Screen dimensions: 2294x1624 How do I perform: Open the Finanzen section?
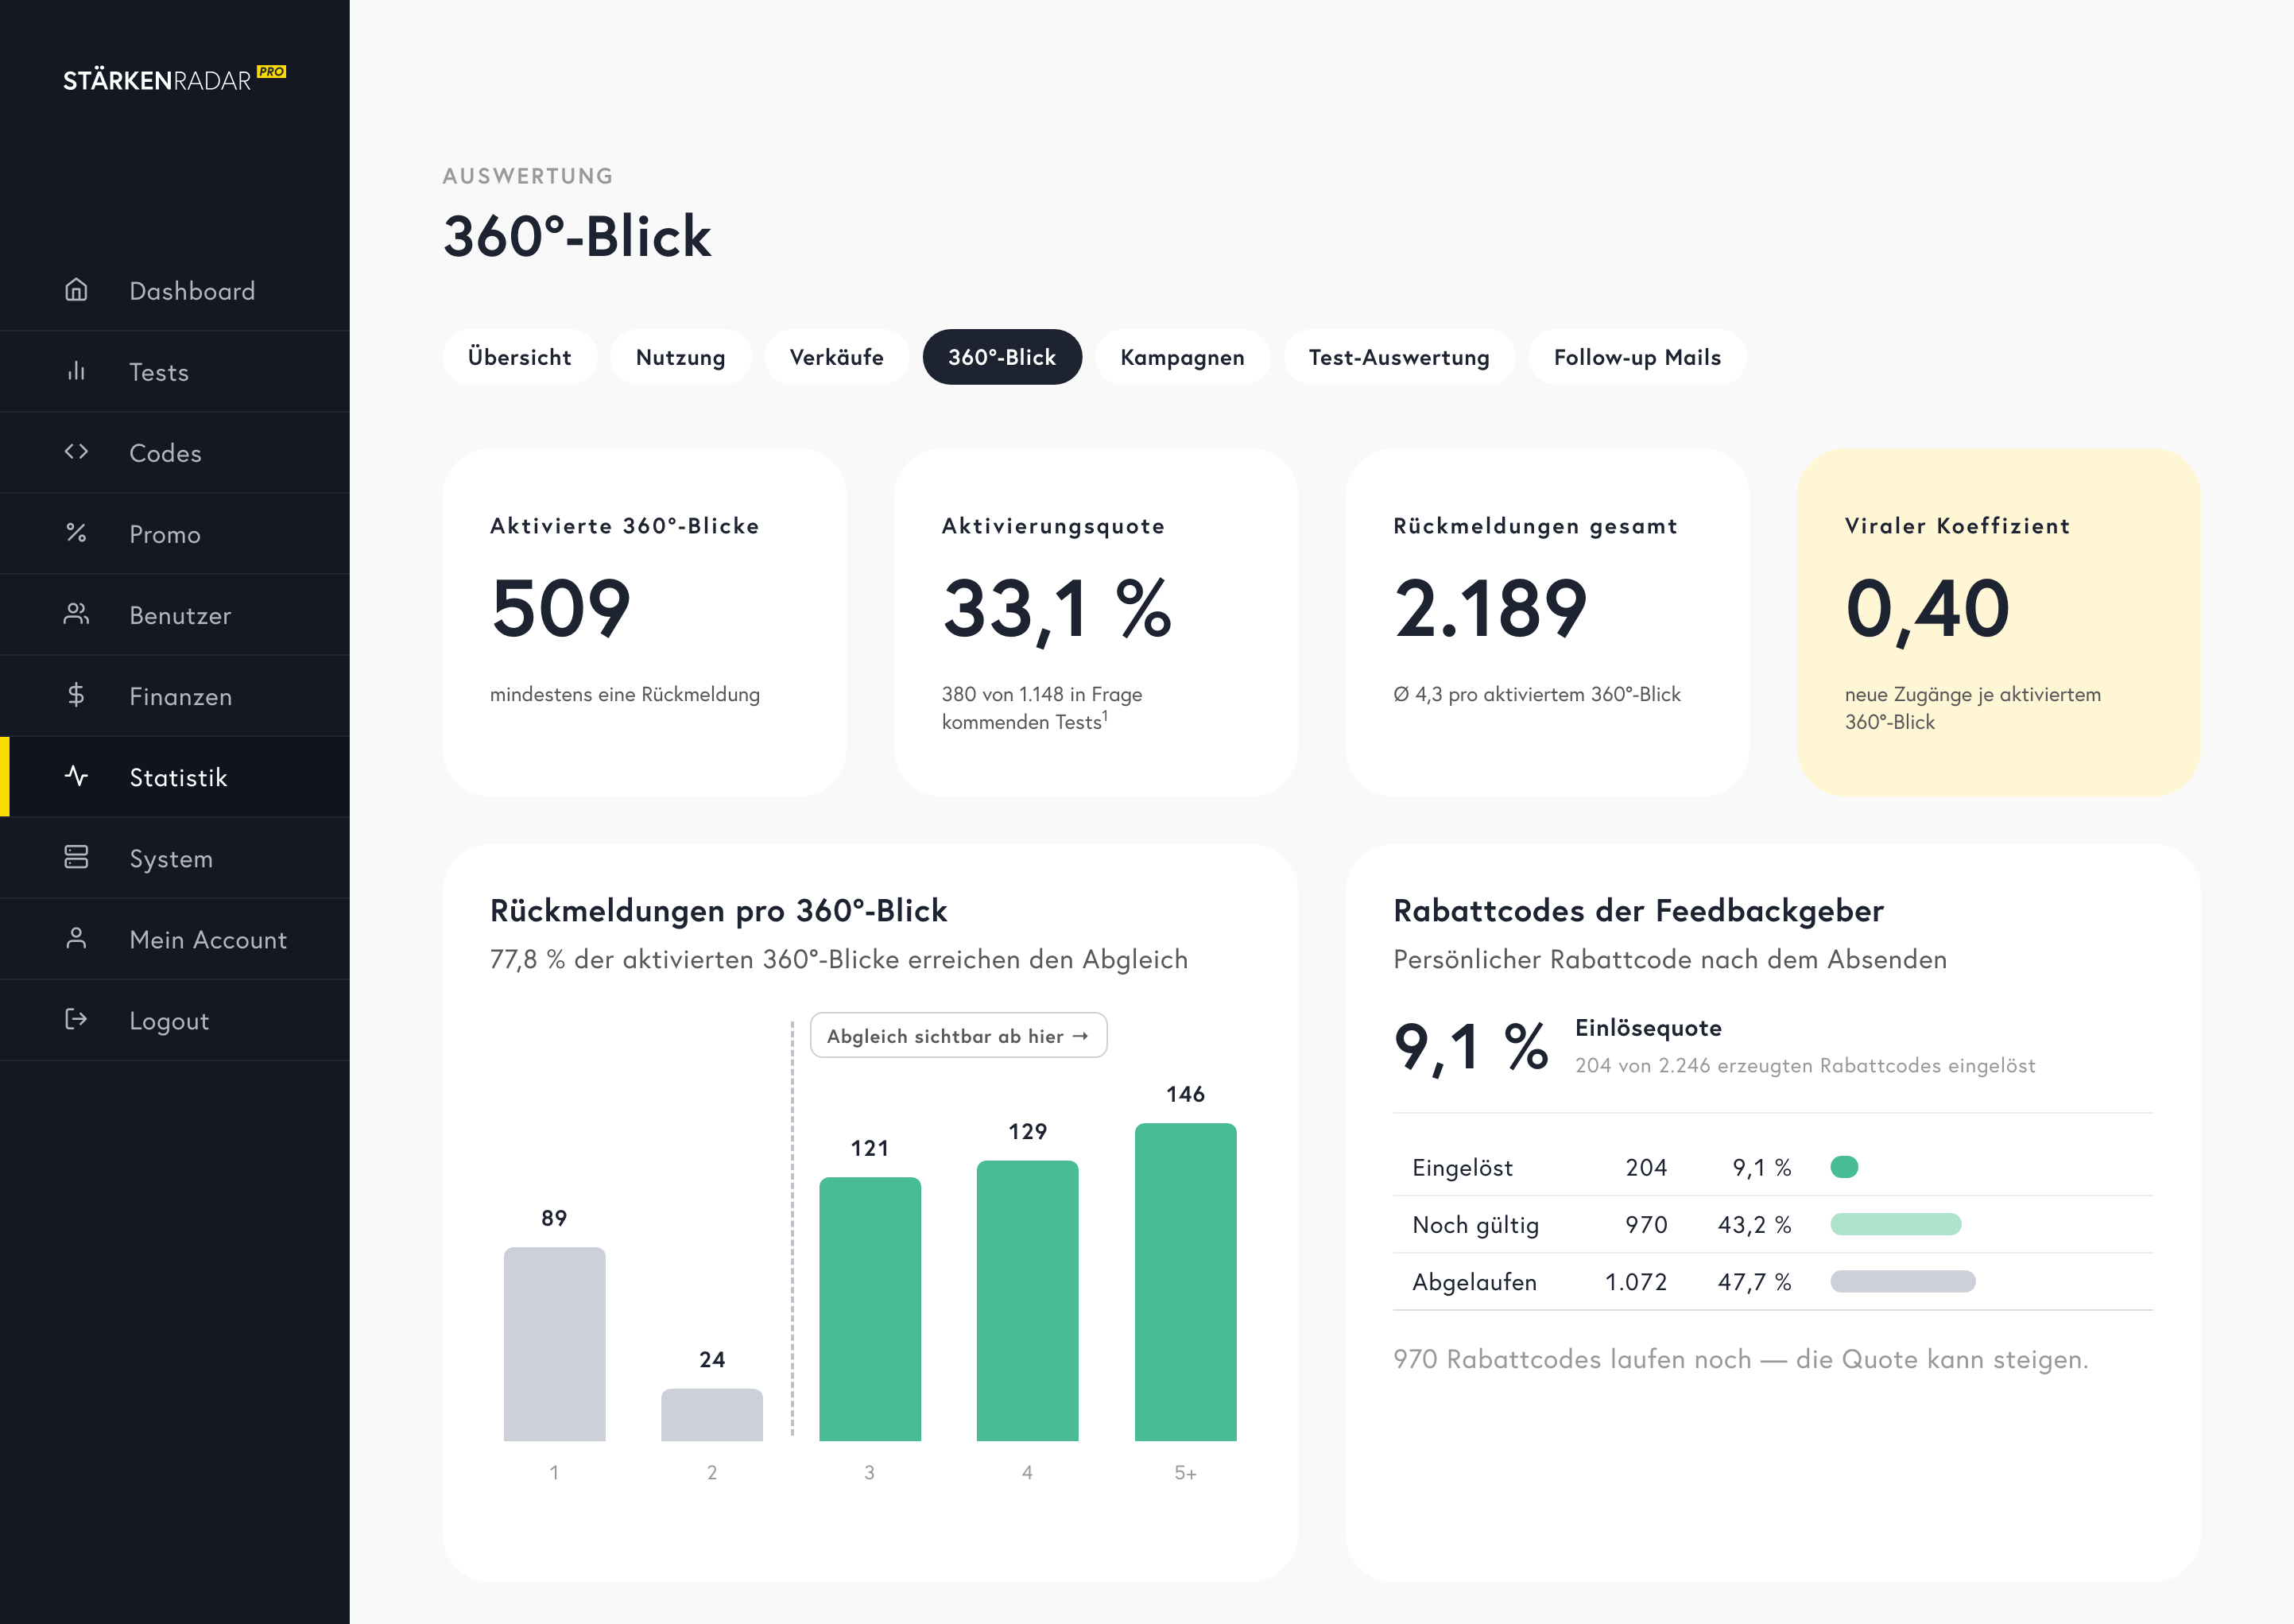tap(175, 695)
